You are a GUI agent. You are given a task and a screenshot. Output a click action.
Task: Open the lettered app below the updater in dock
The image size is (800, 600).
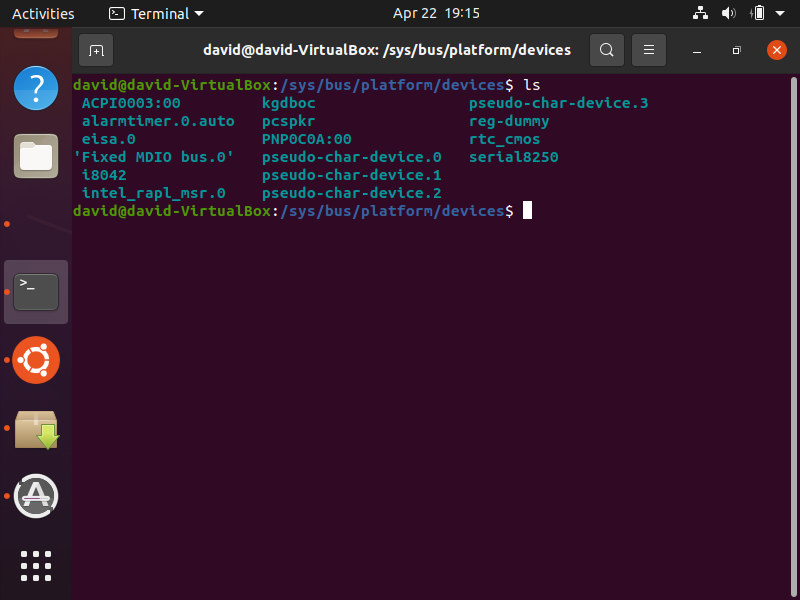point(35,495)
